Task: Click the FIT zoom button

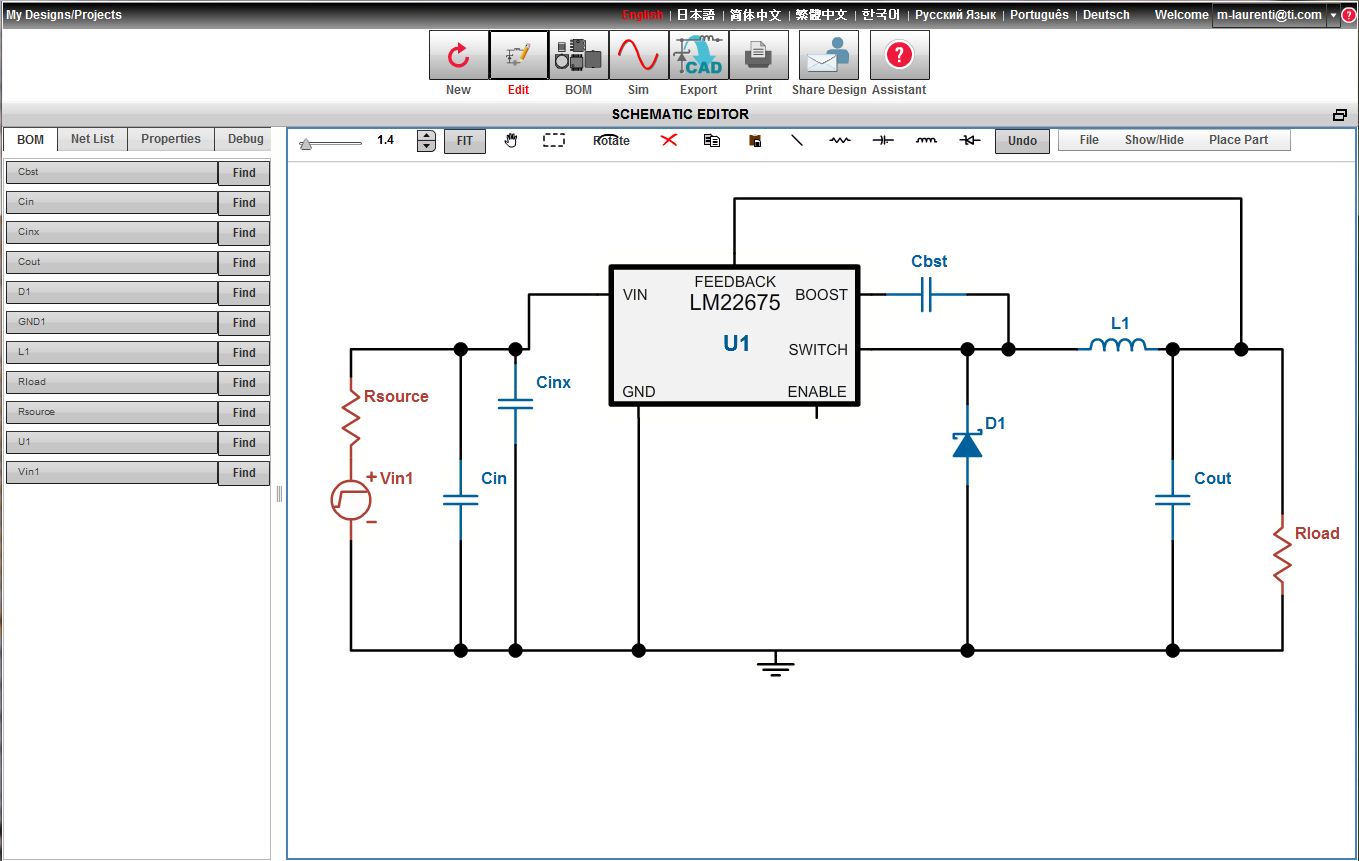Action: (x=465, y=141)
